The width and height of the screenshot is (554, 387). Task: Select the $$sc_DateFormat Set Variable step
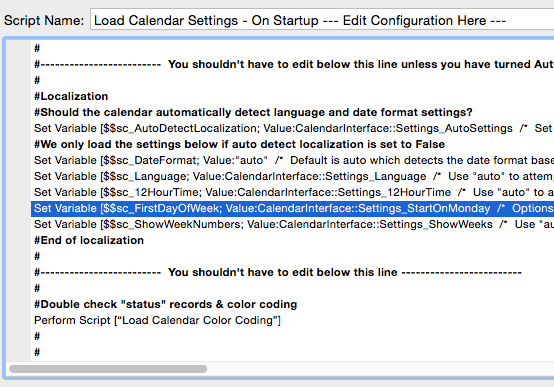point(293,160)
